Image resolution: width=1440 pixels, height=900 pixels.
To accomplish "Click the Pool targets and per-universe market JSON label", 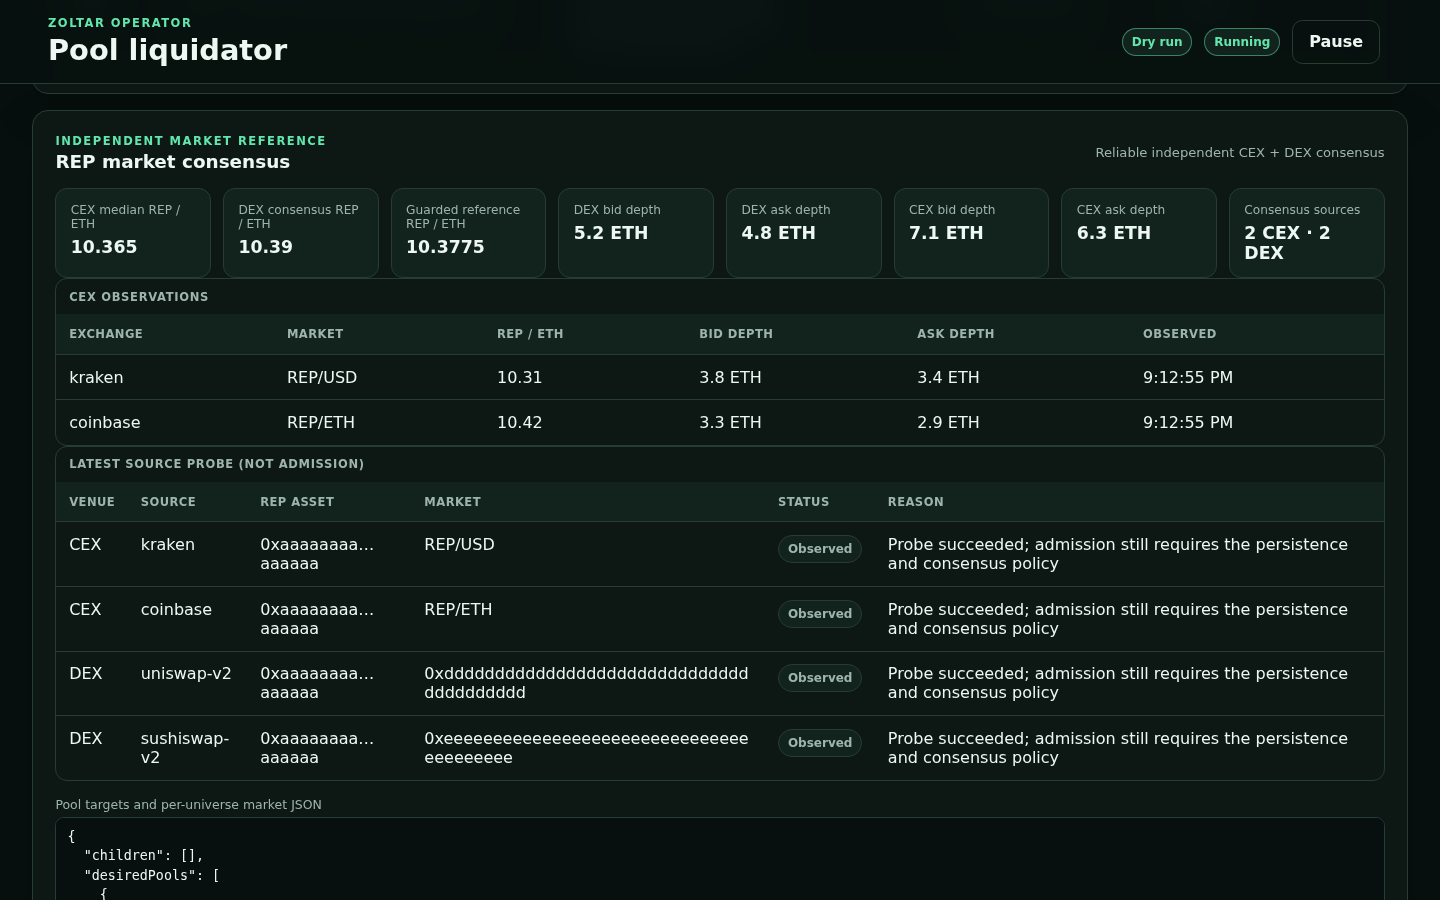I will [x=189, y=805].
